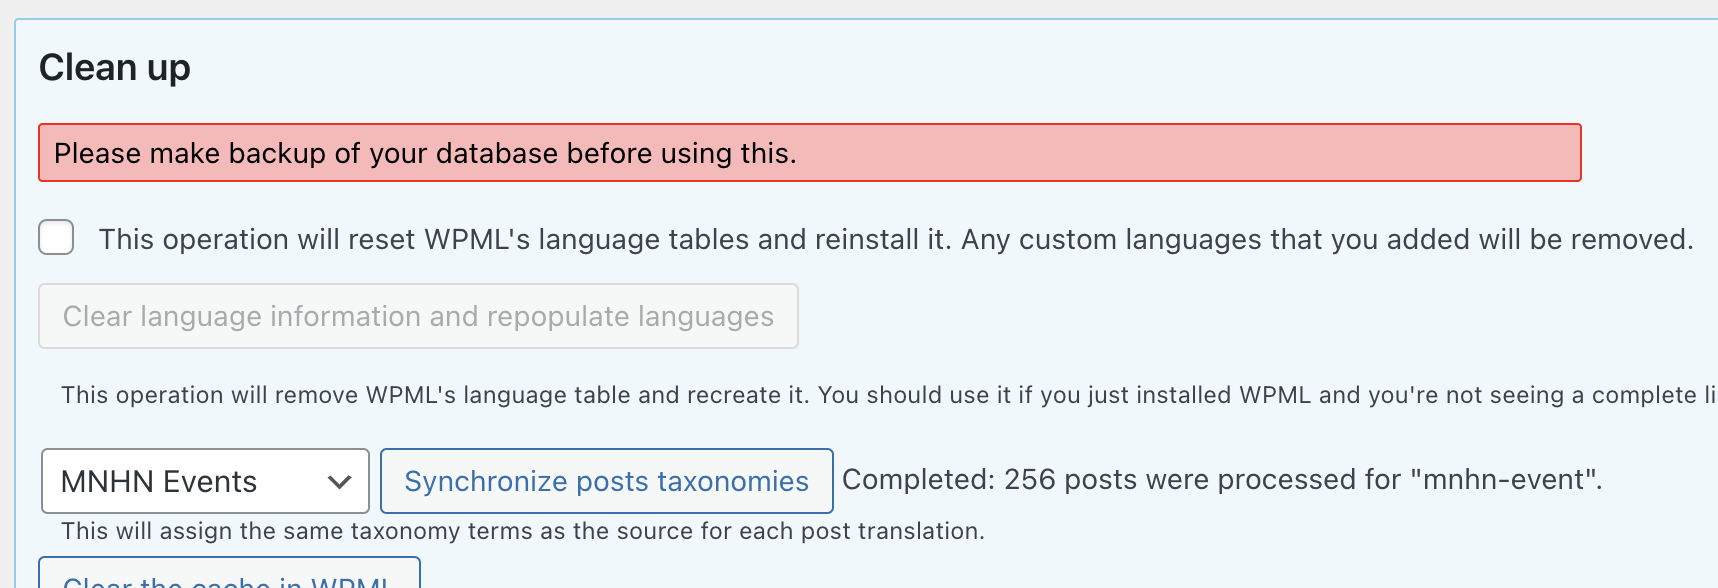
Task: Click the remove WPML language table description
Action: (889, 395)
